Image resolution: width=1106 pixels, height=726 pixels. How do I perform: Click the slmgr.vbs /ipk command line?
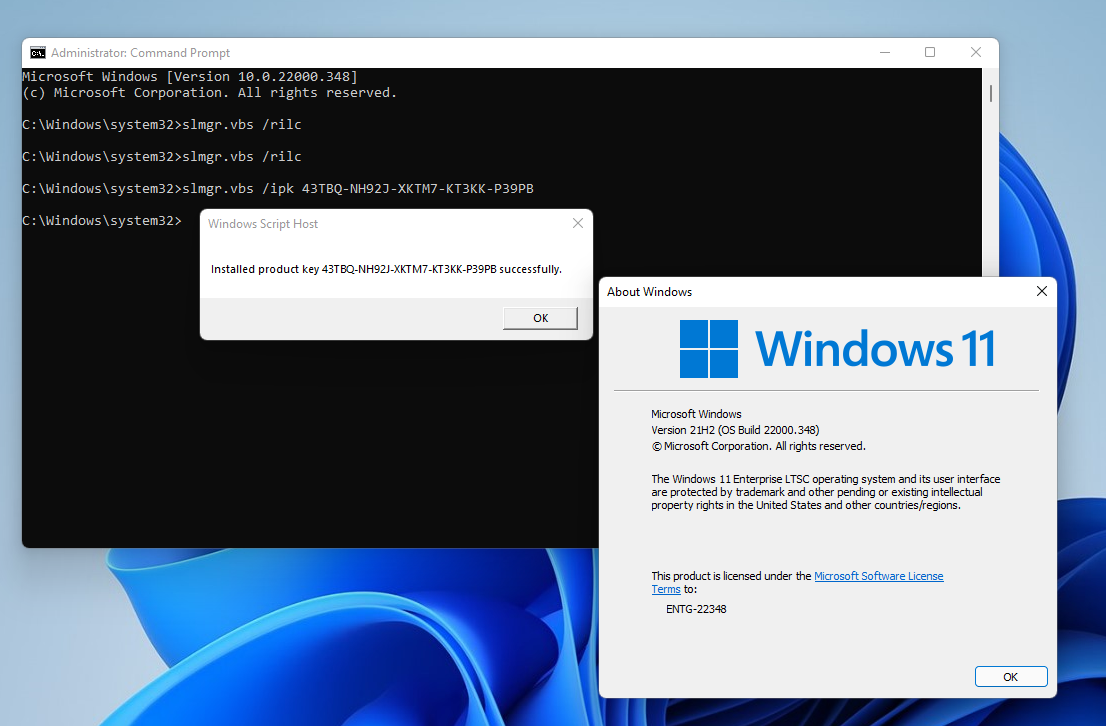pos(278,188)
